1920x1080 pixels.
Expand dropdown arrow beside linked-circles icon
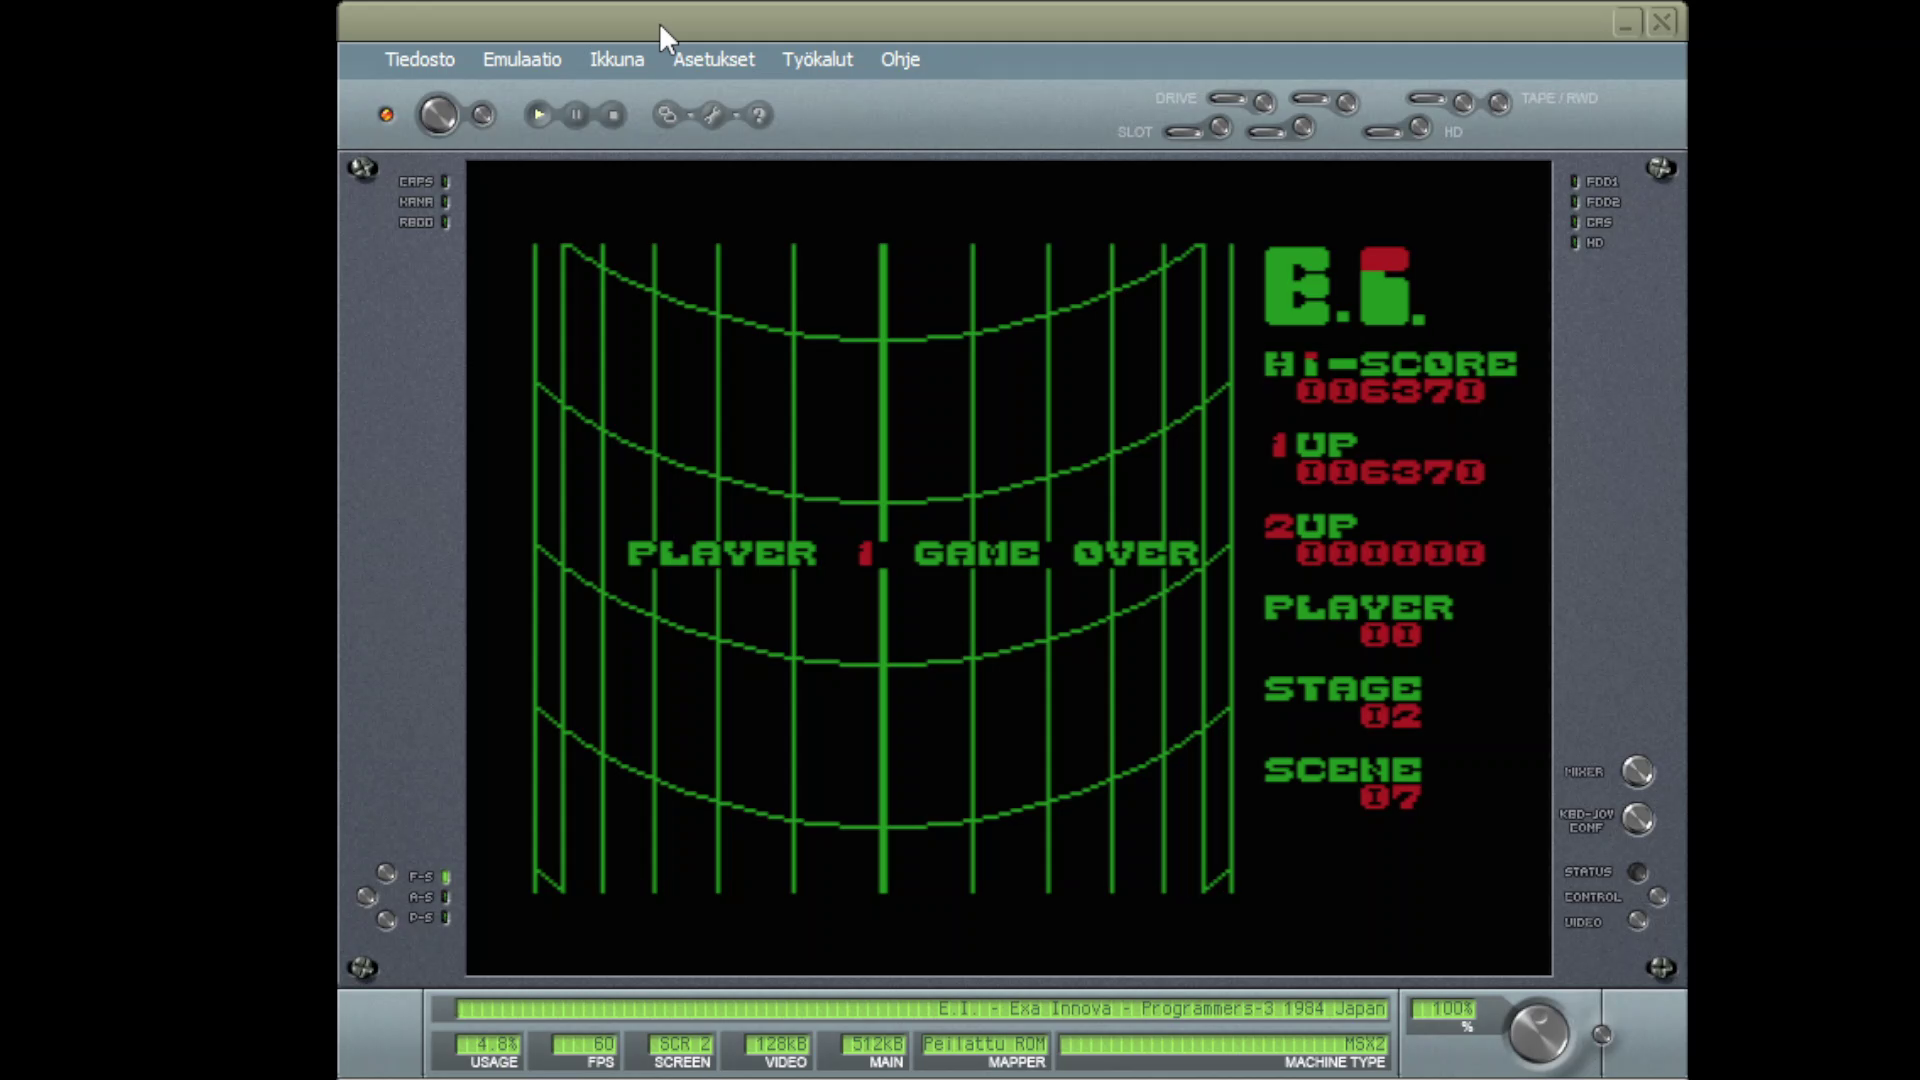tap(690, 116)
